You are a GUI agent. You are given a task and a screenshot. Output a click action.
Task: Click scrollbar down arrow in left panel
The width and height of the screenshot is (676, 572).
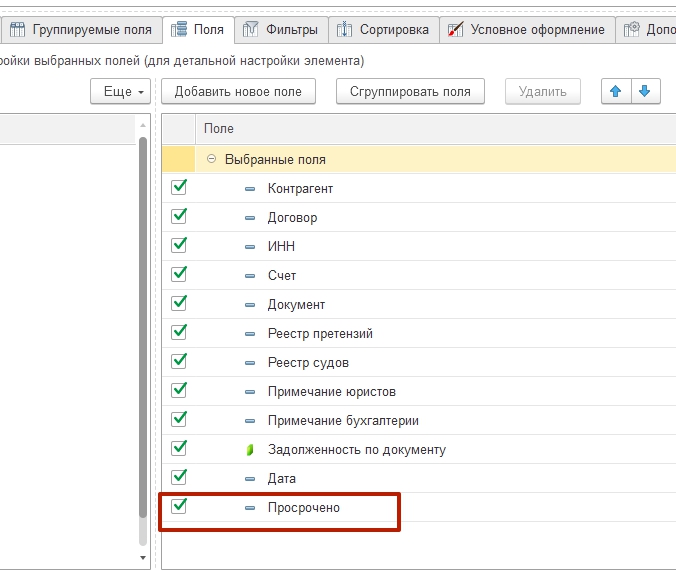(x=142, y=556)
